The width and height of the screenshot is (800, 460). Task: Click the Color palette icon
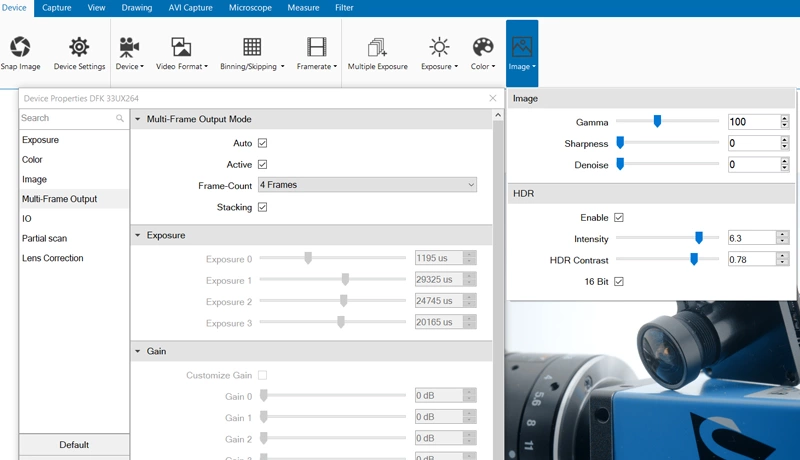482,47
